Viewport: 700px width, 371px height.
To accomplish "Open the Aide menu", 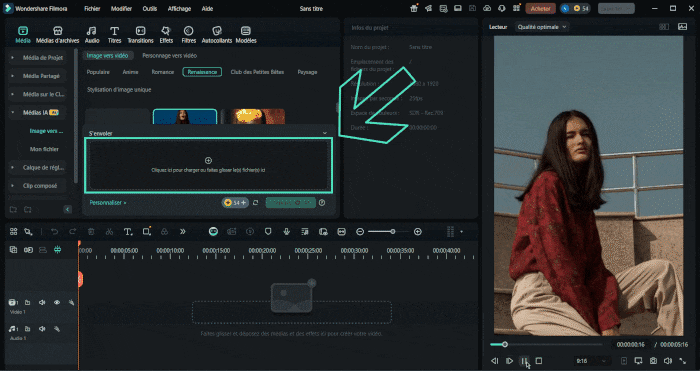I will pyautogui.click(x=207, y=8).
